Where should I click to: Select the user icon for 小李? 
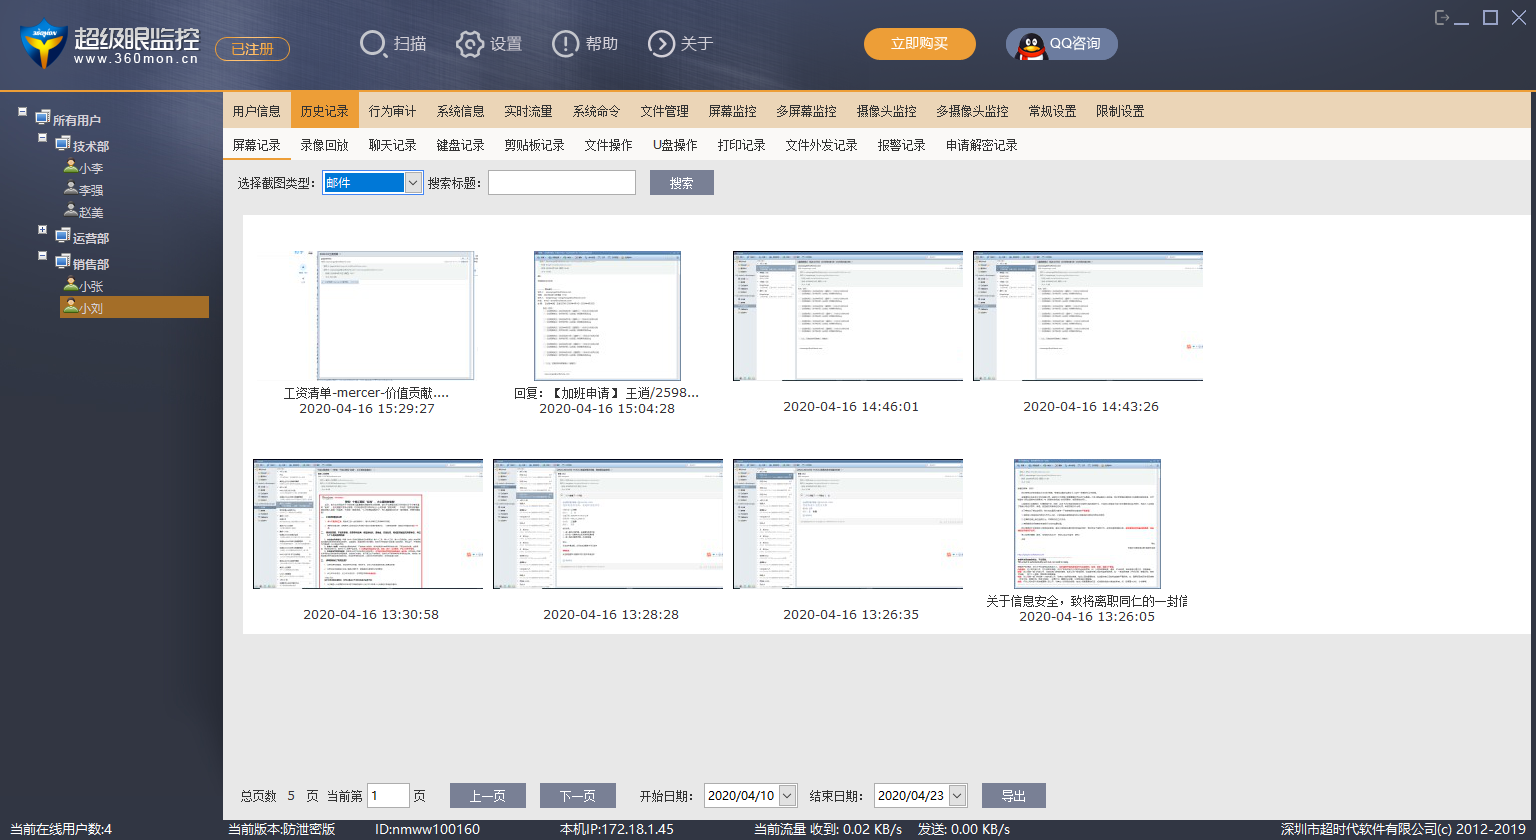pyautogui.click(x=70, y=168)
